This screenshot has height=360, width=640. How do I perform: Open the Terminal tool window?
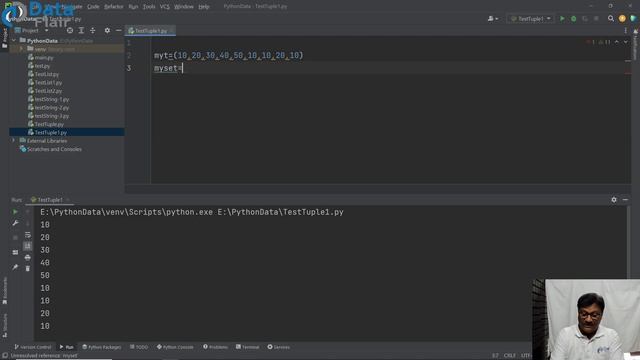(x=247, y=347)
